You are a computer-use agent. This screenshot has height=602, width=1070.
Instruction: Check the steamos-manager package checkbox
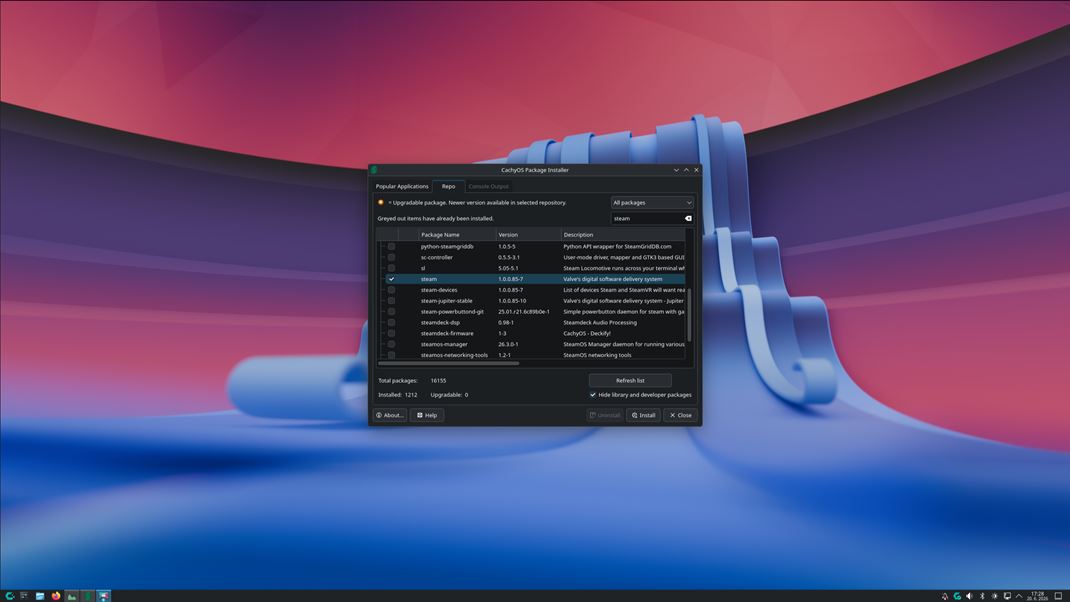pos(392,345)
